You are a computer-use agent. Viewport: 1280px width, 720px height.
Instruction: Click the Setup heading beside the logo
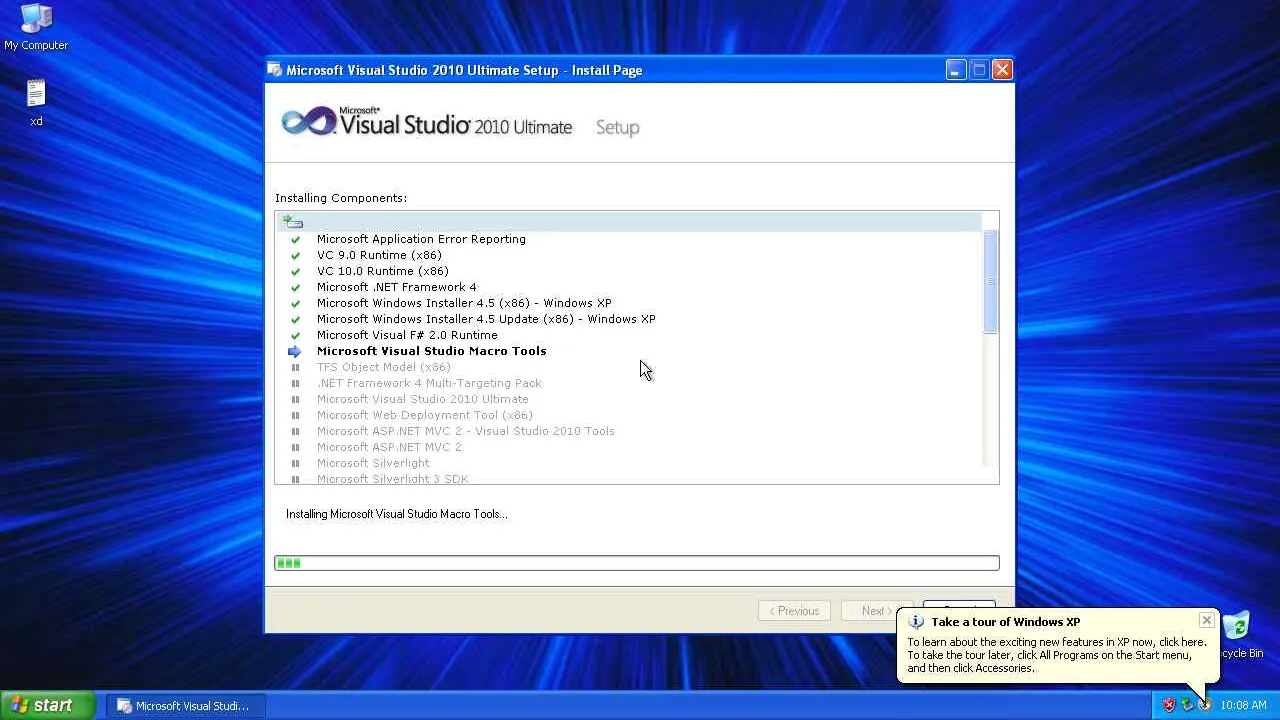pyautogui.click(x=617, y=127)
